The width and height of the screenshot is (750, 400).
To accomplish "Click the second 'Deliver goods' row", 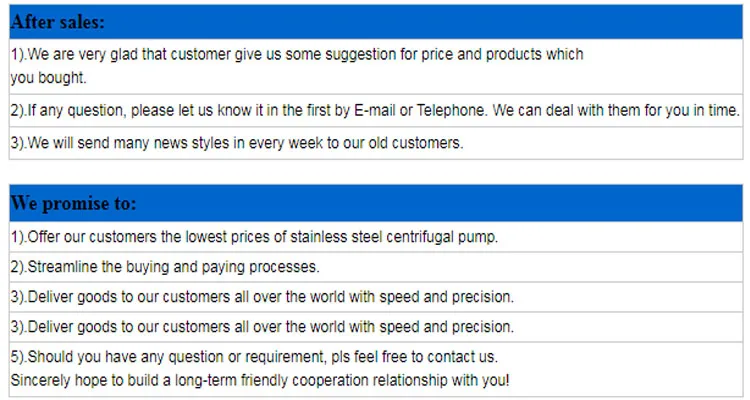I will click(x=262, y=327).
